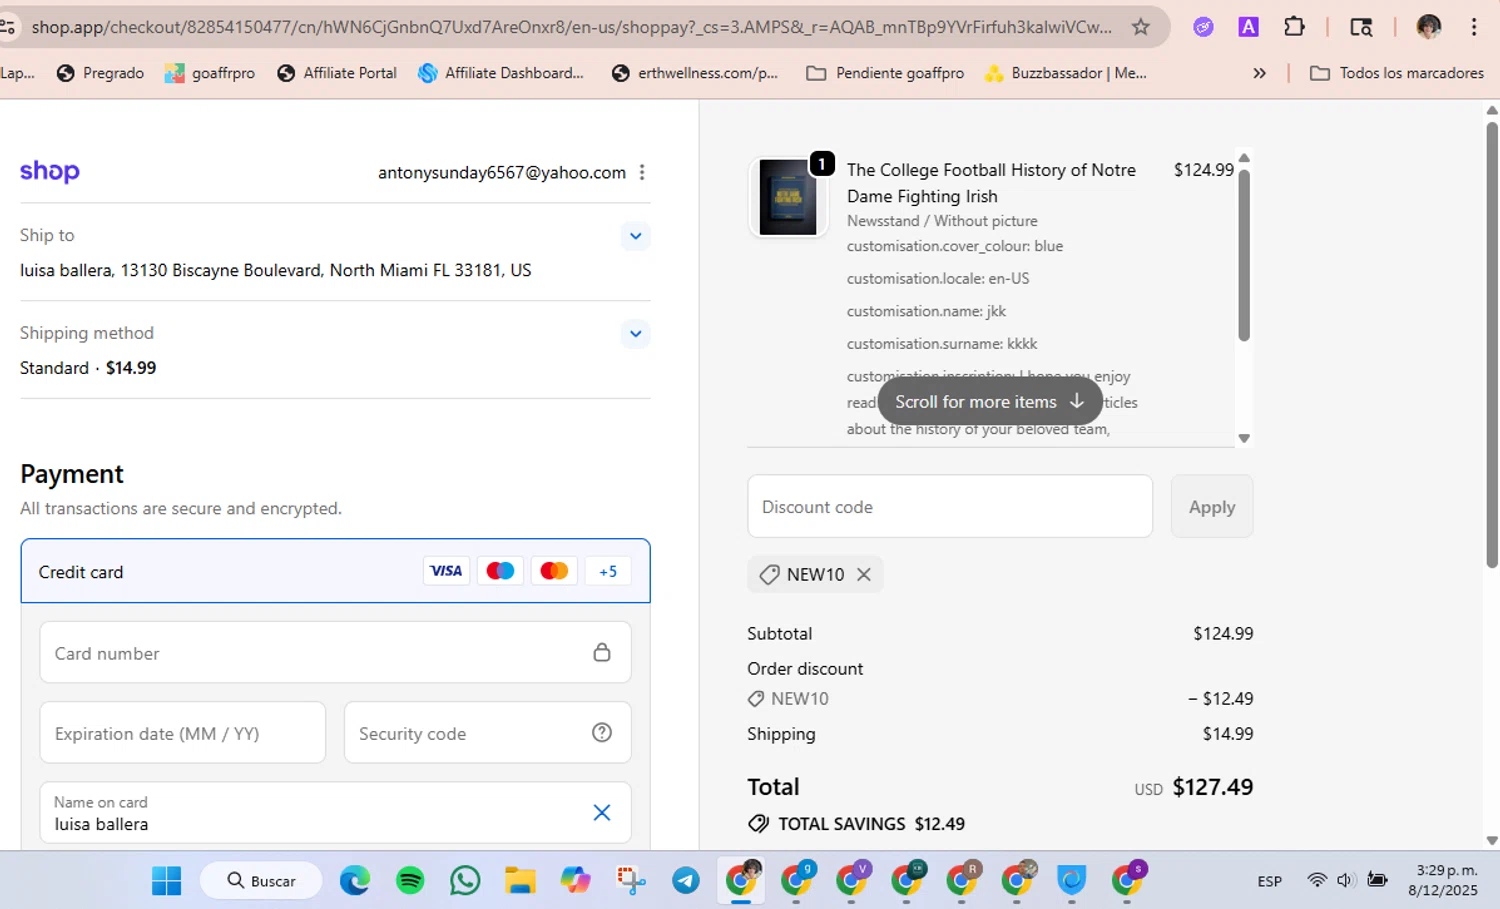This screenshot has width=1500, height=909.
Task: Click the Security code help icon
Action: click(x=602, y=733)
